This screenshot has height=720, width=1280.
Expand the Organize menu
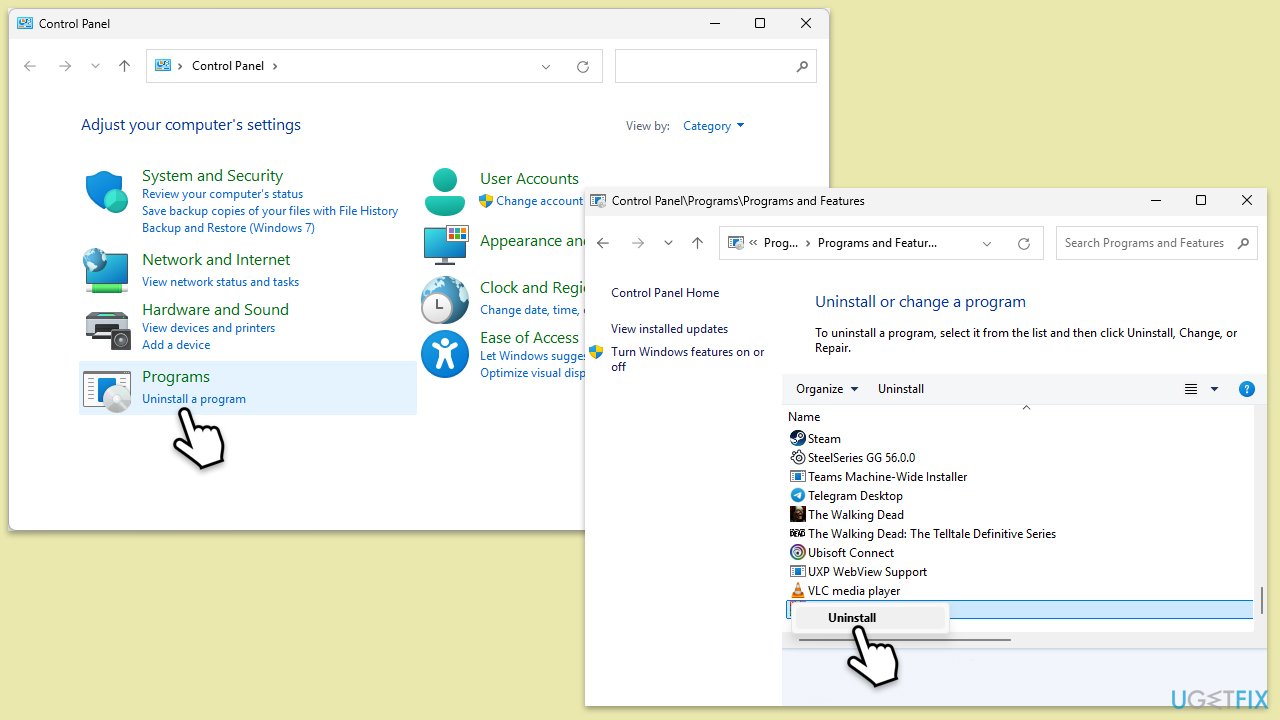click(x=826, y=389)
